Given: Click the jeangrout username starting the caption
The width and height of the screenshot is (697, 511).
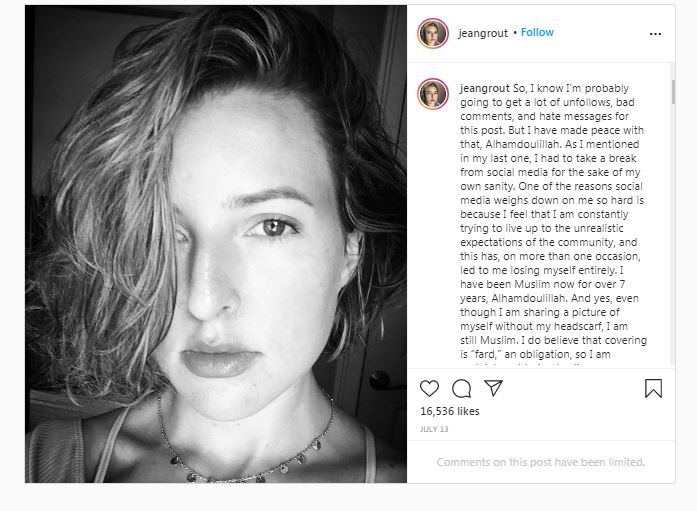Looking at the screenshot, I should pos(483,88).
